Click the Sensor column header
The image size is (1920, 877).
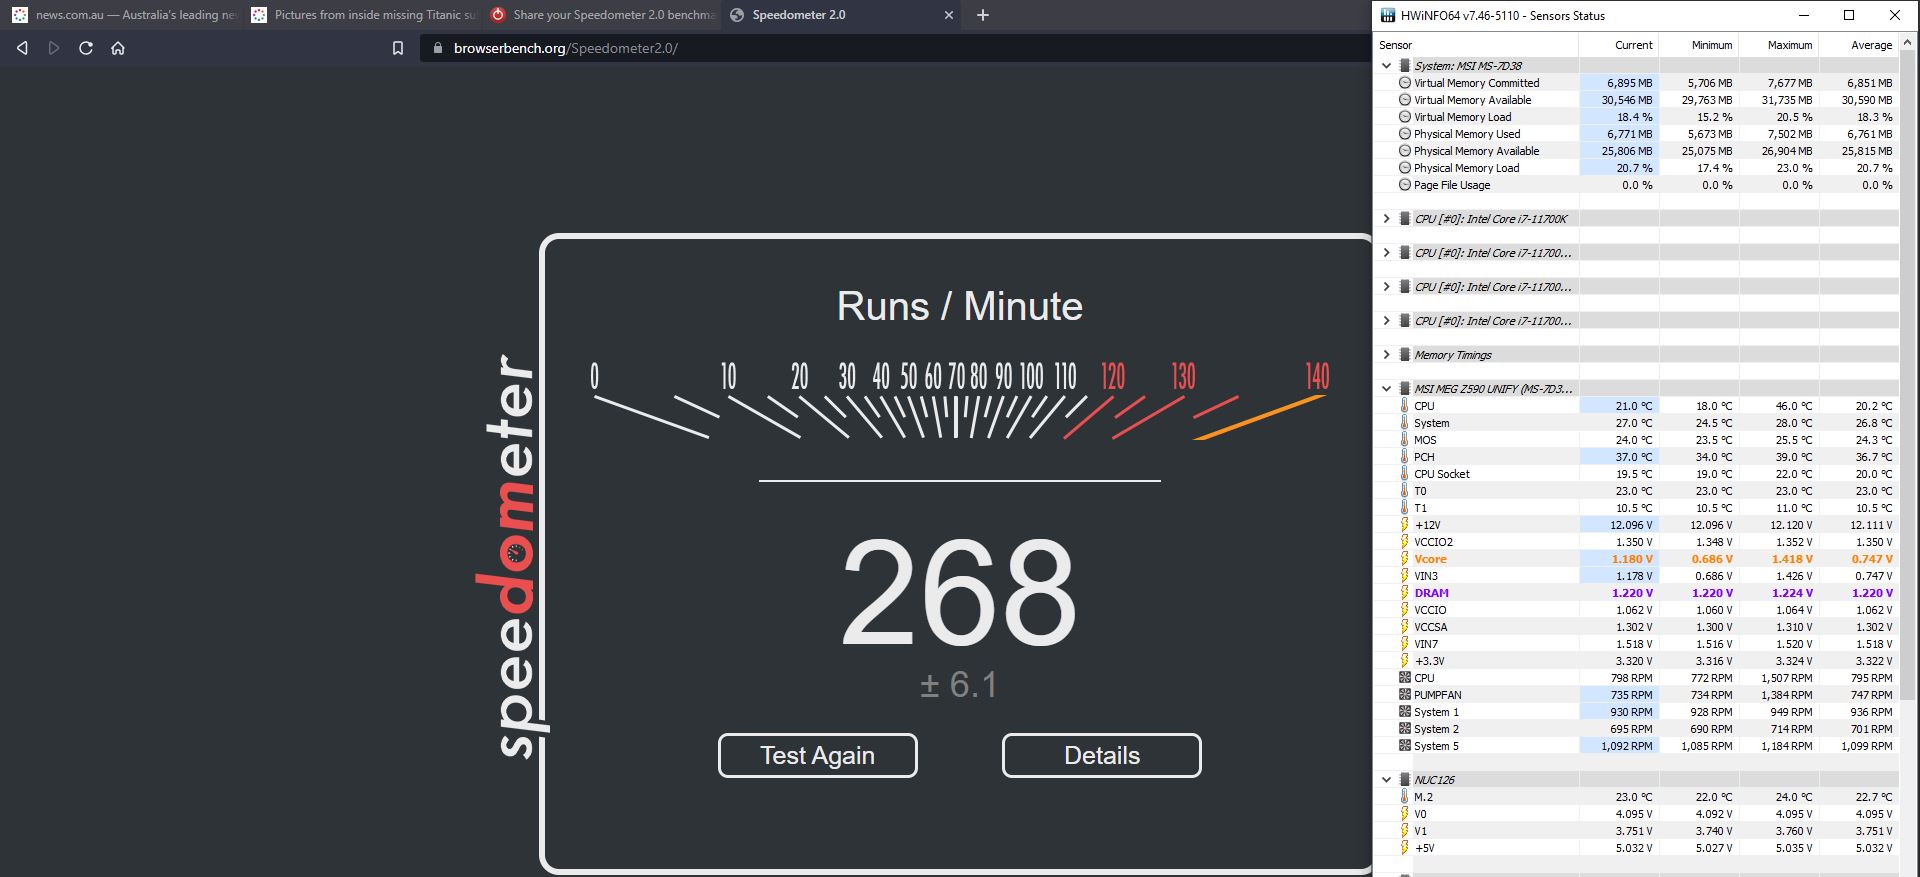click(x=1476, y=45)
